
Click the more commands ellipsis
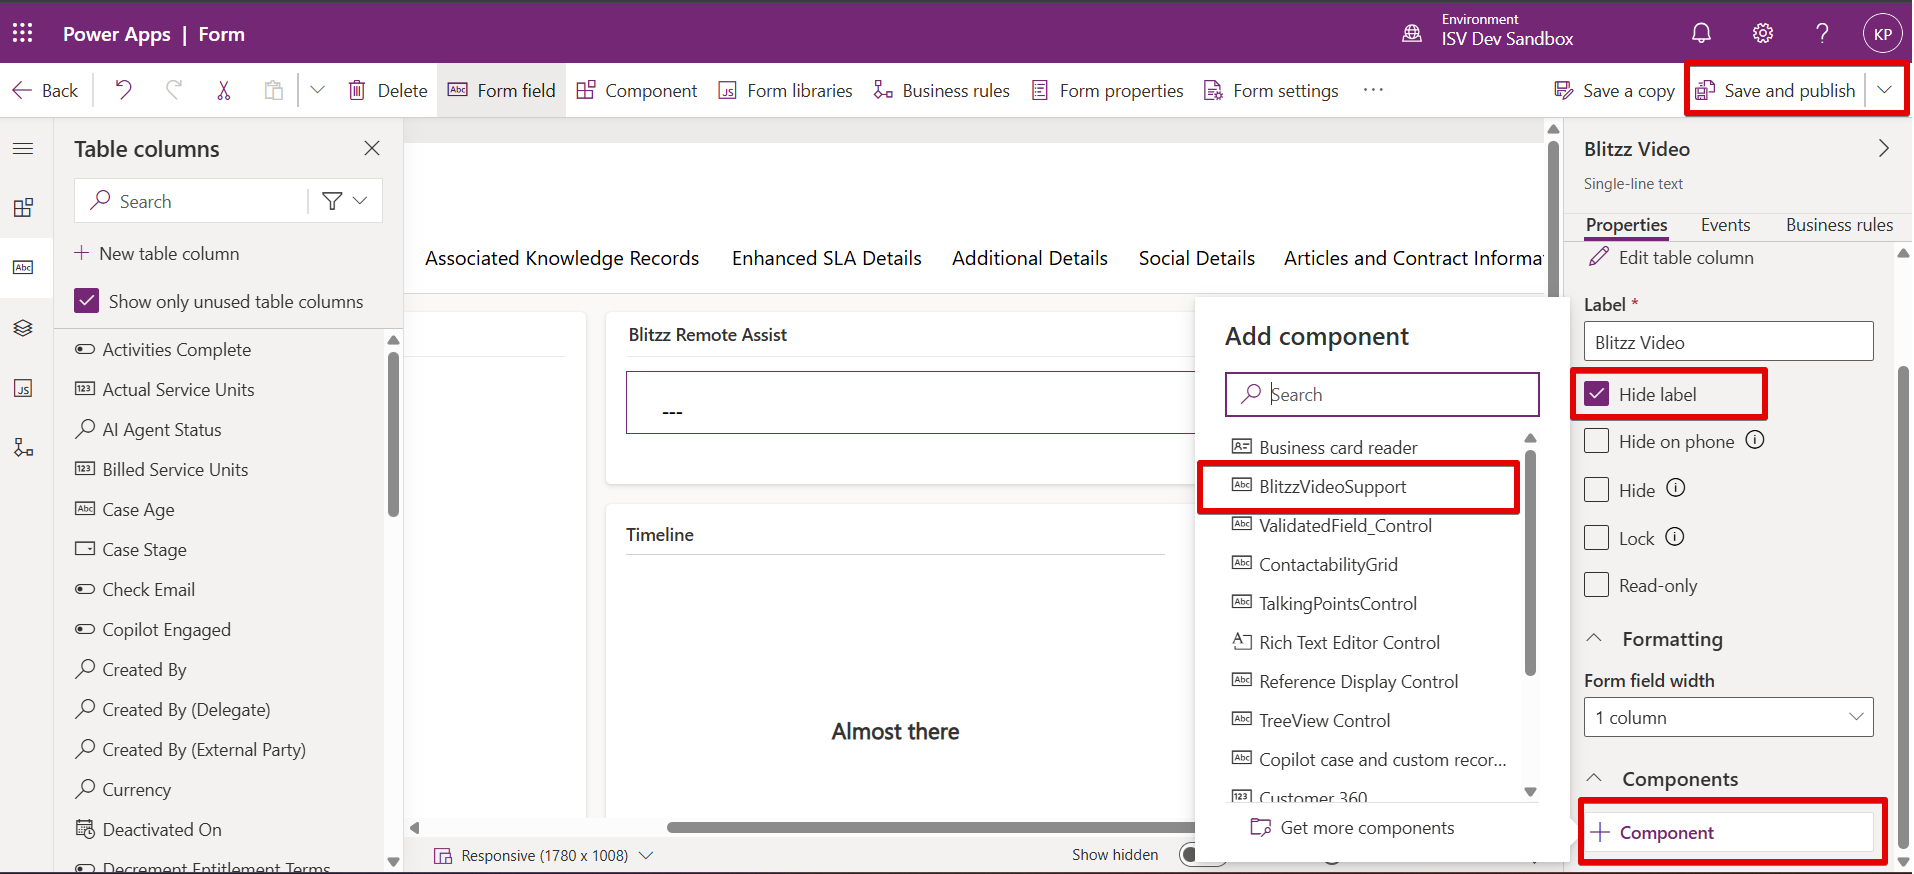tap(1373, 90)
